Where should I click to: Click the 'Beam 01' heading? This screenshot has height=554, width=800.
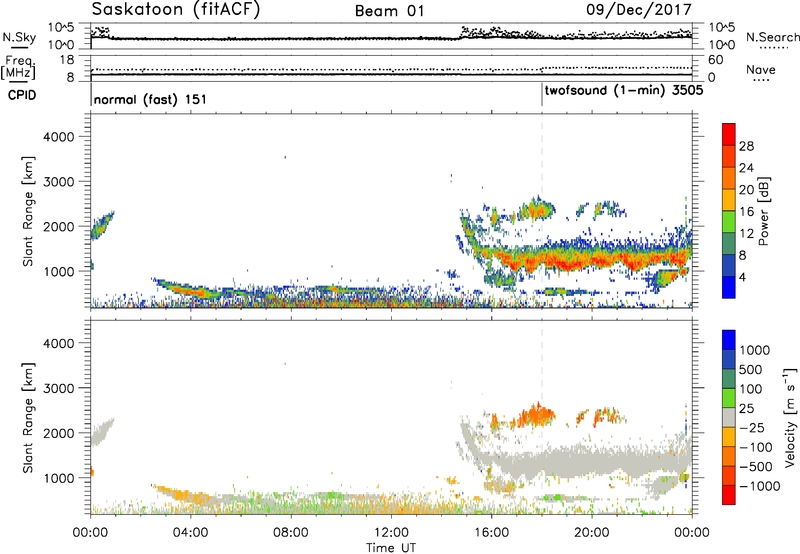[x=390, y=11]
